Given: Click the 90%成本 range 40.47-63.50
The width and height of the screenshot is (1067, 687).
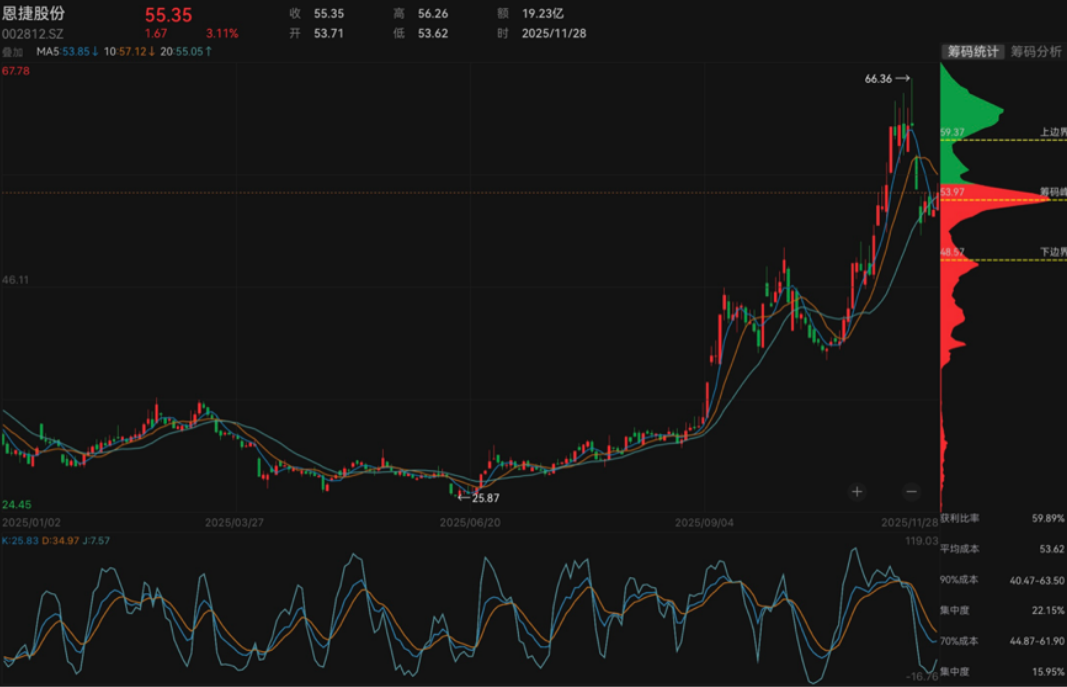Looking at the screenshot, I should [x=1037, y=580].
